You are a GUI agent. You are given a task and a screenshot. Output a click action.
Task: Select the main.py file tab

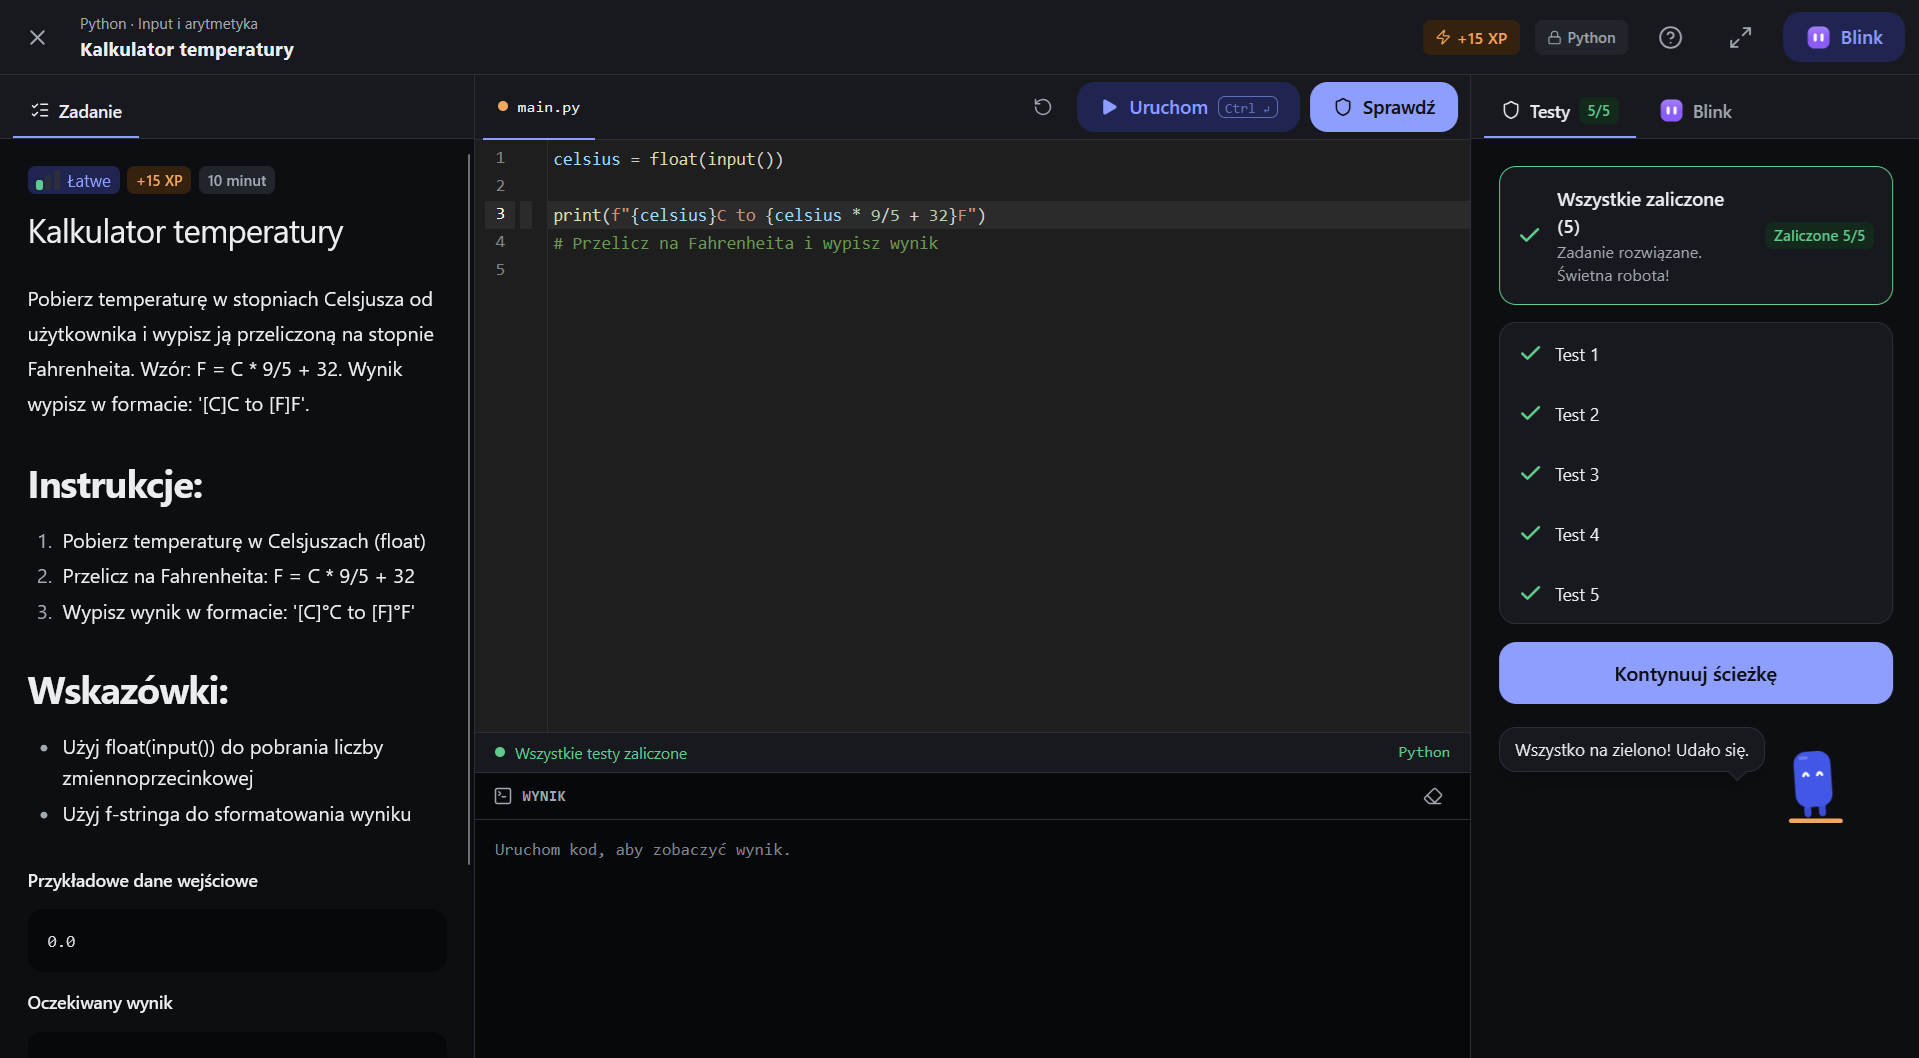click(539, 107)
